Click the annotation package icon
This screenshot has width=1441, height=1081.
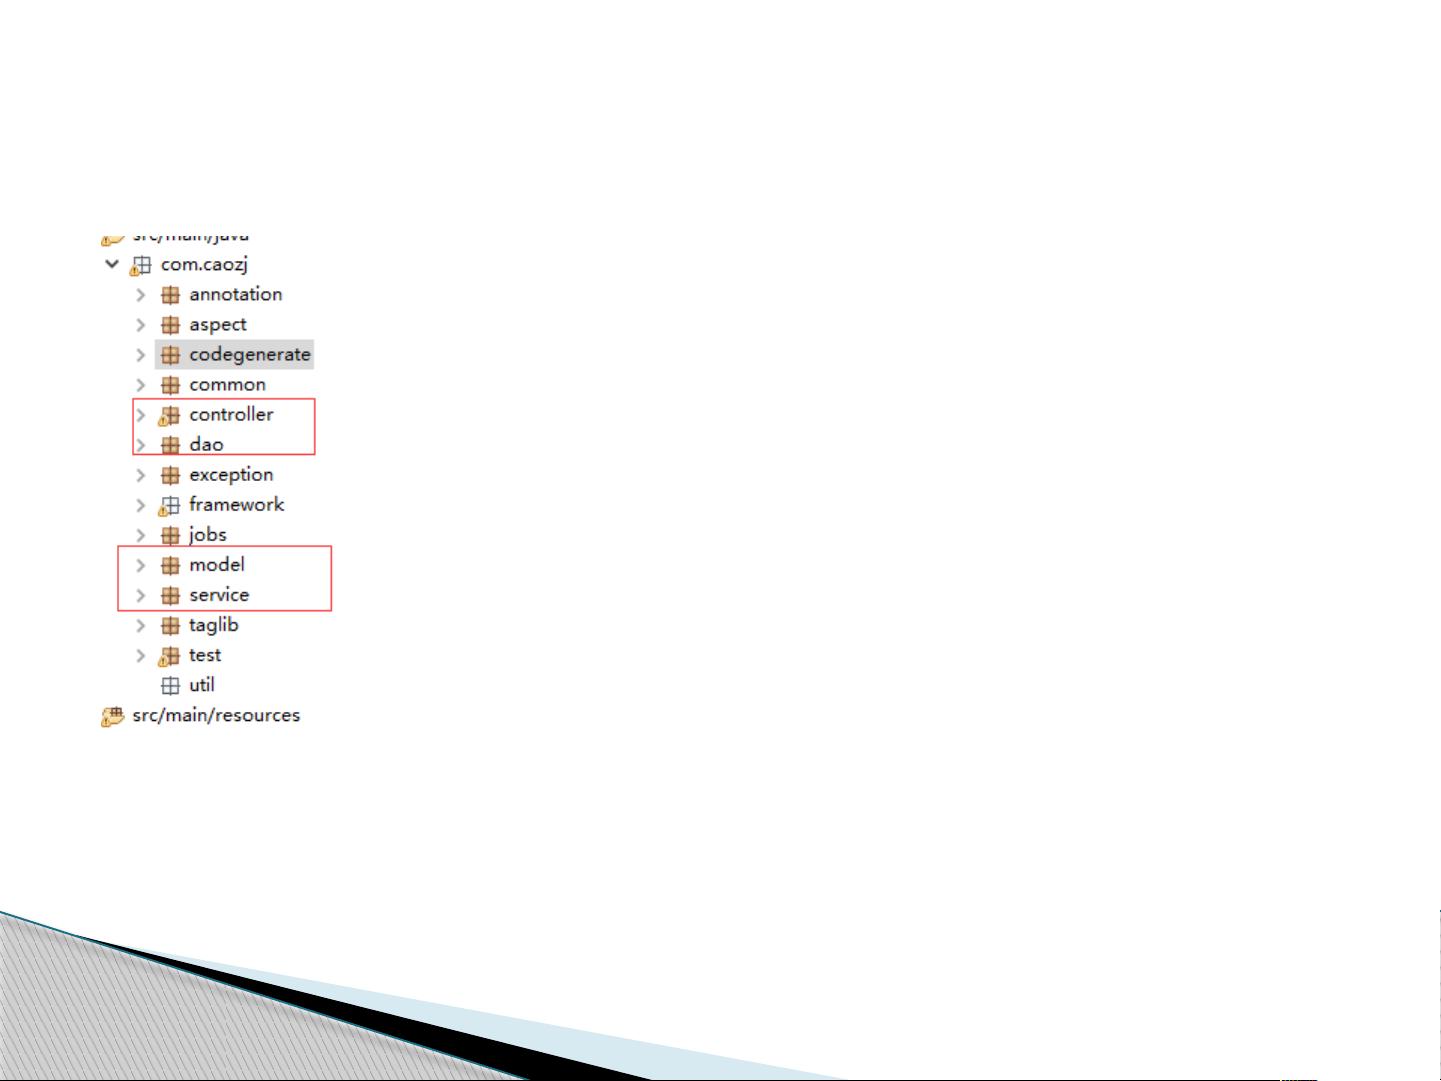coord(170,295)
